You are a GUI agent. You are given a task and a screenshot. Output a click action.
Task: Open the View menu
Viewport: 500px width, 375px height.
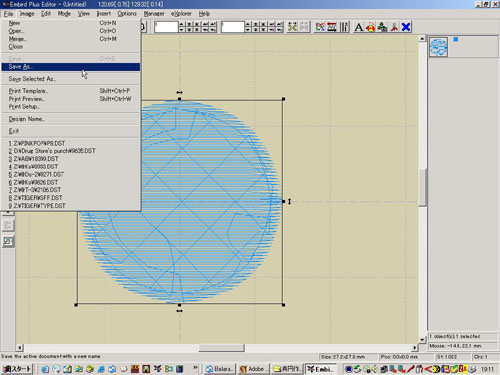click(84, 14)
